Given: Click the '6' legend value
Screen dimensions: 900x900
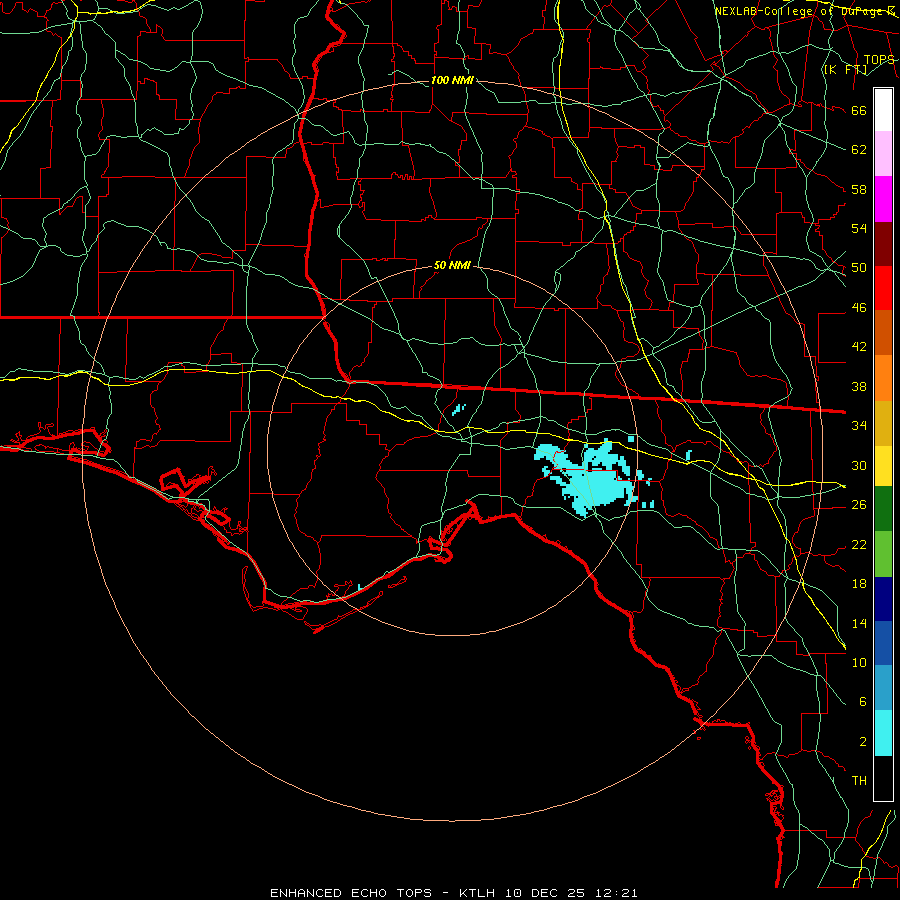Looking at the screenshot, I should (x=863, y=702).
